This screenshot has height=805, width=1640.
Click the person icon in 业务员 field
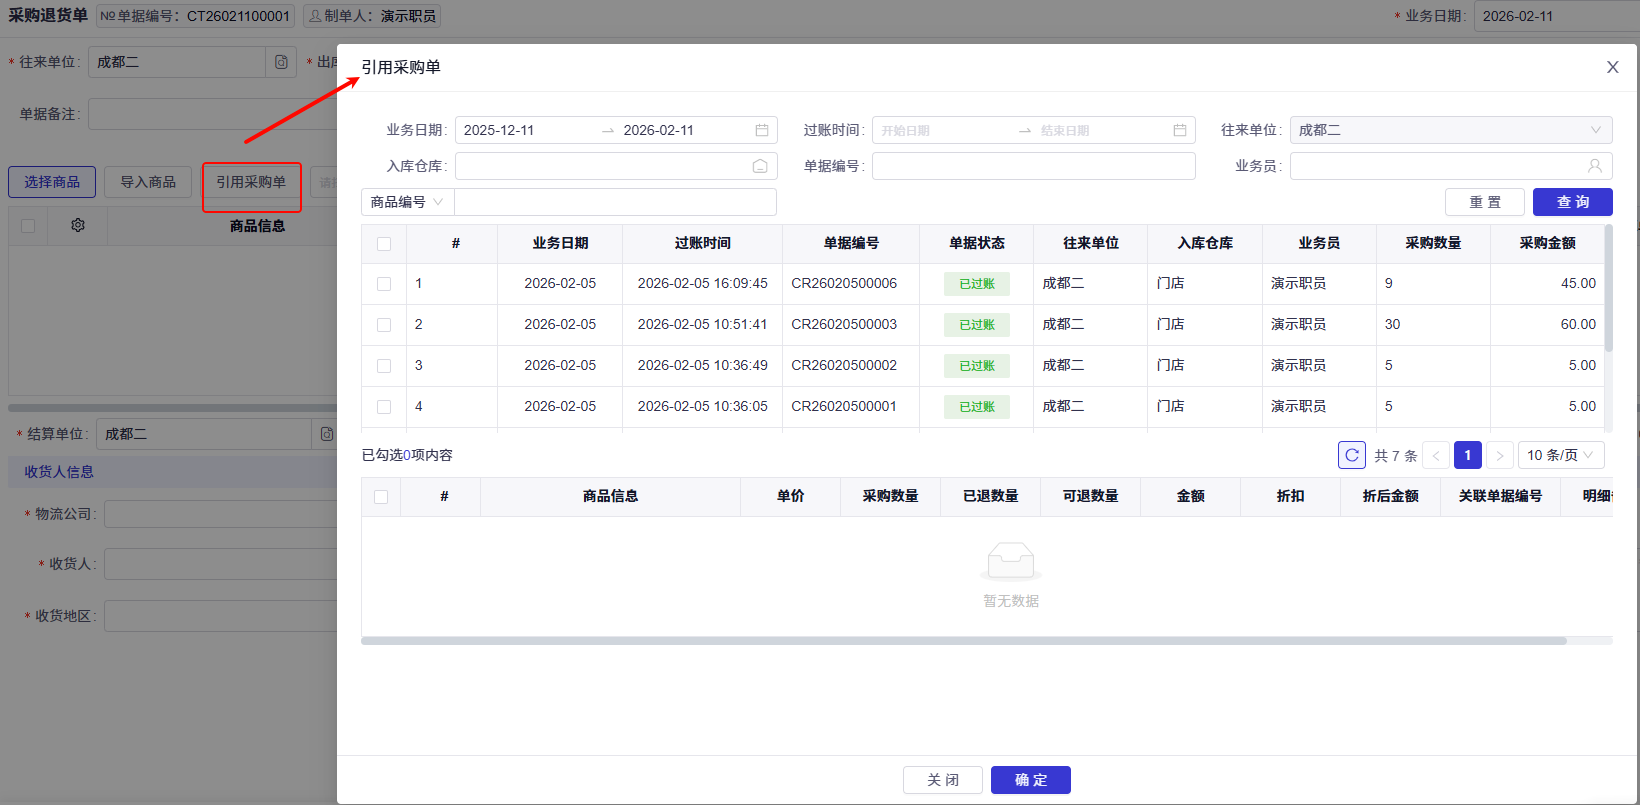[x=1595, y=166]
